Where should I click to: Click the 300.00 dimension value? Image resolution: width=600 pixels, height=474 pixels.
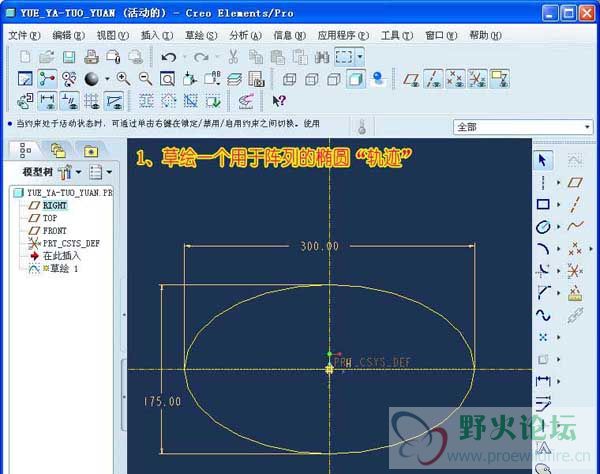coord(320,246)
